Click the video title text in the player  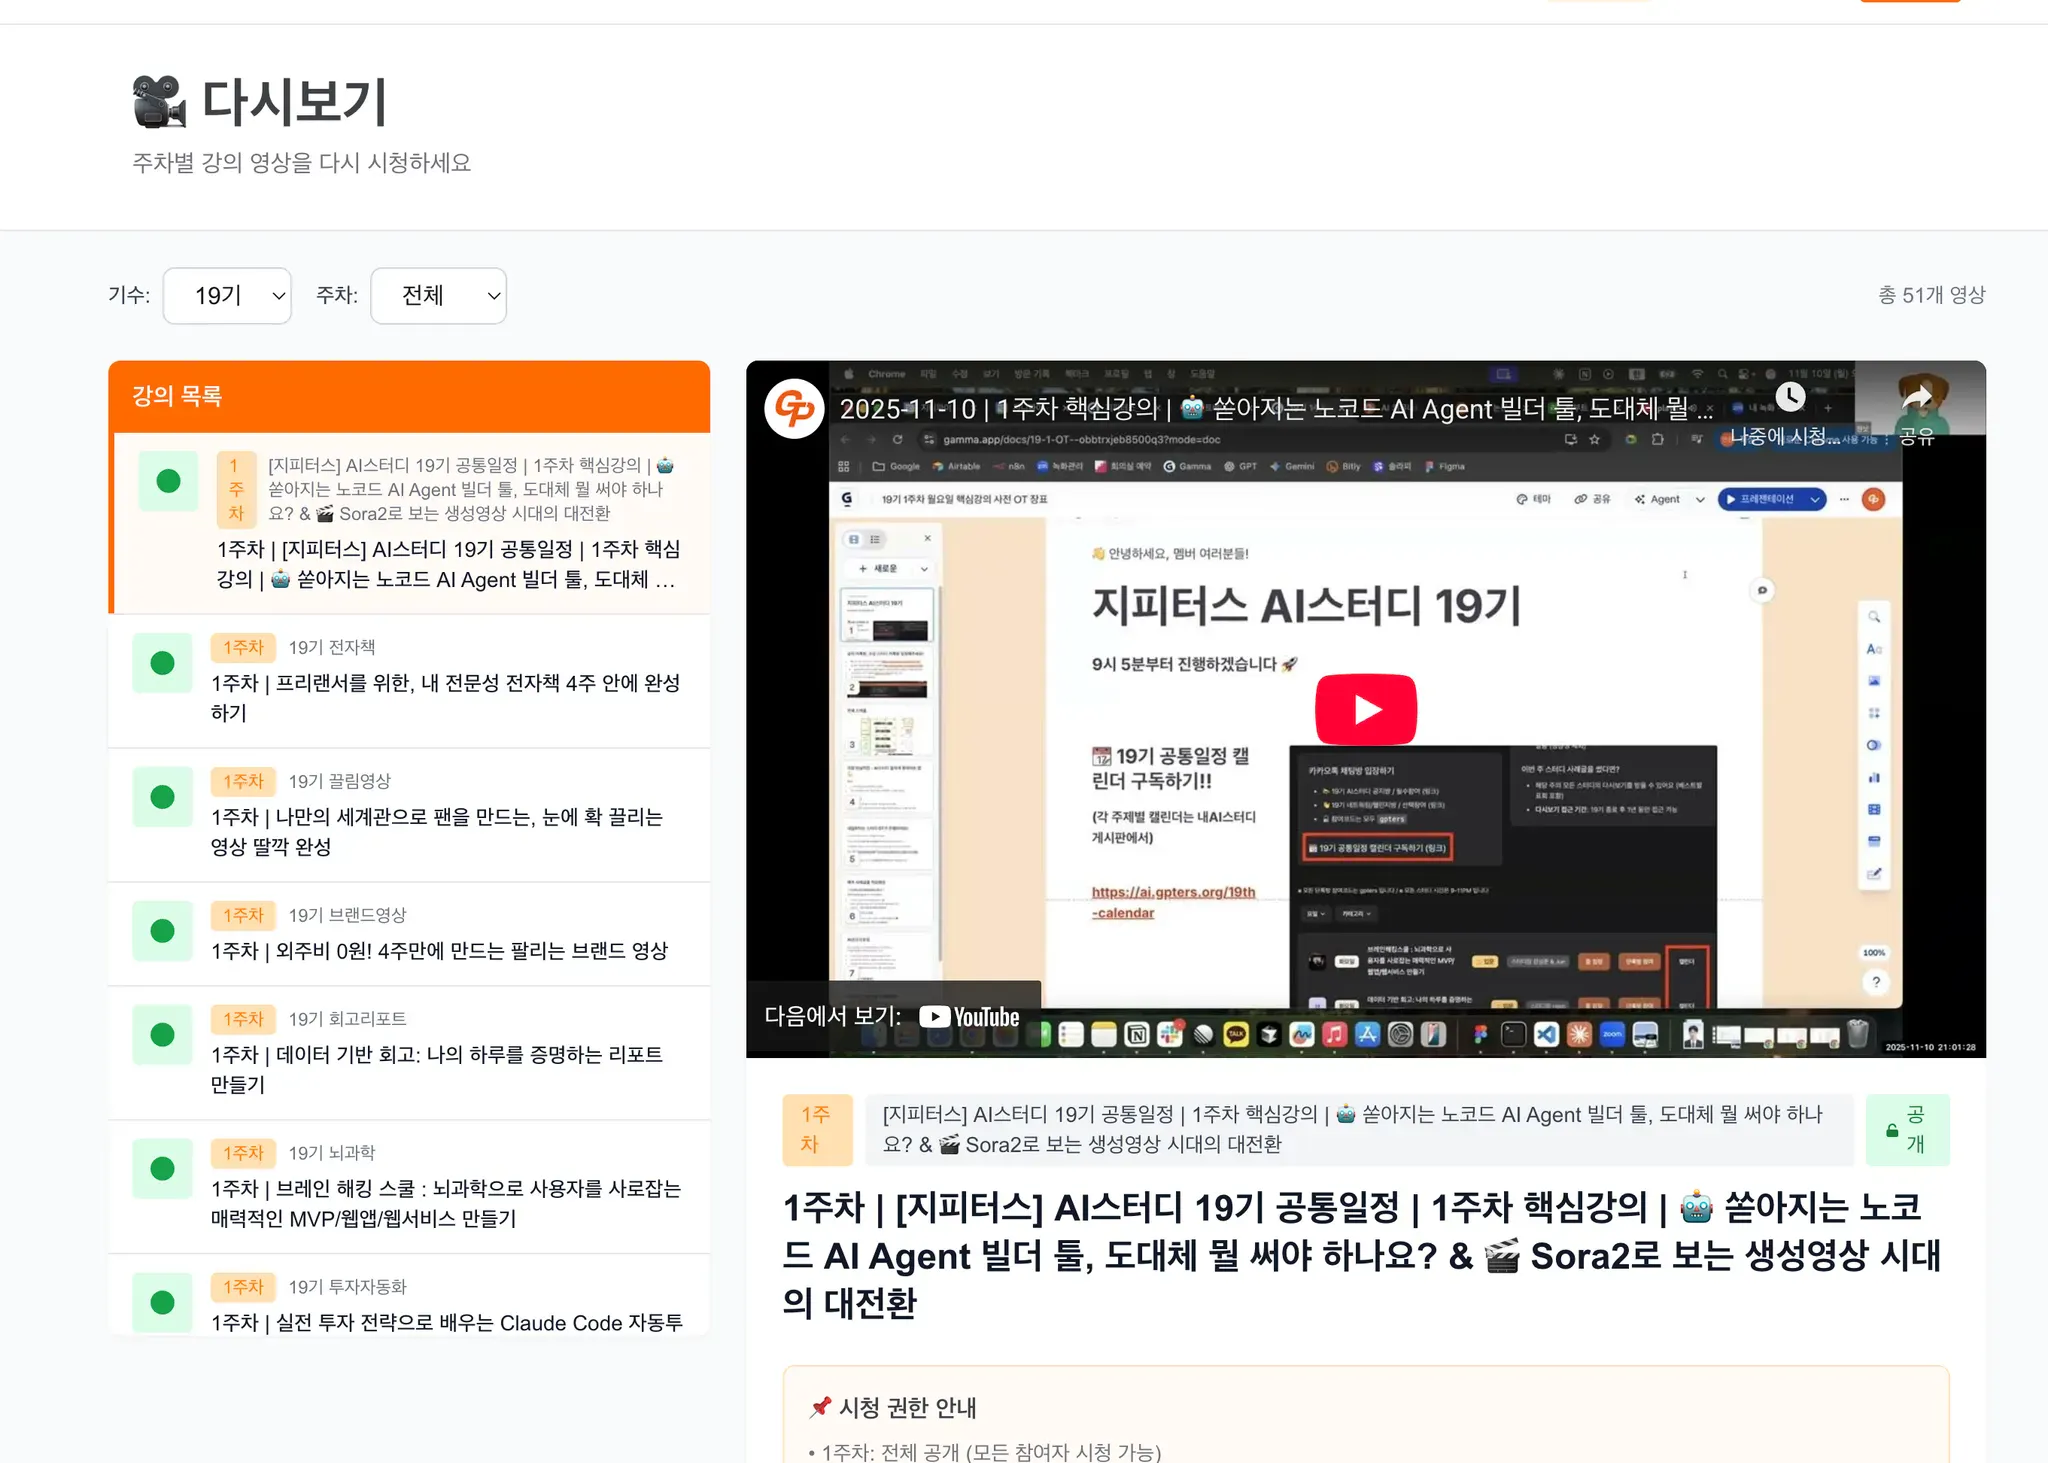(1275, 409)
